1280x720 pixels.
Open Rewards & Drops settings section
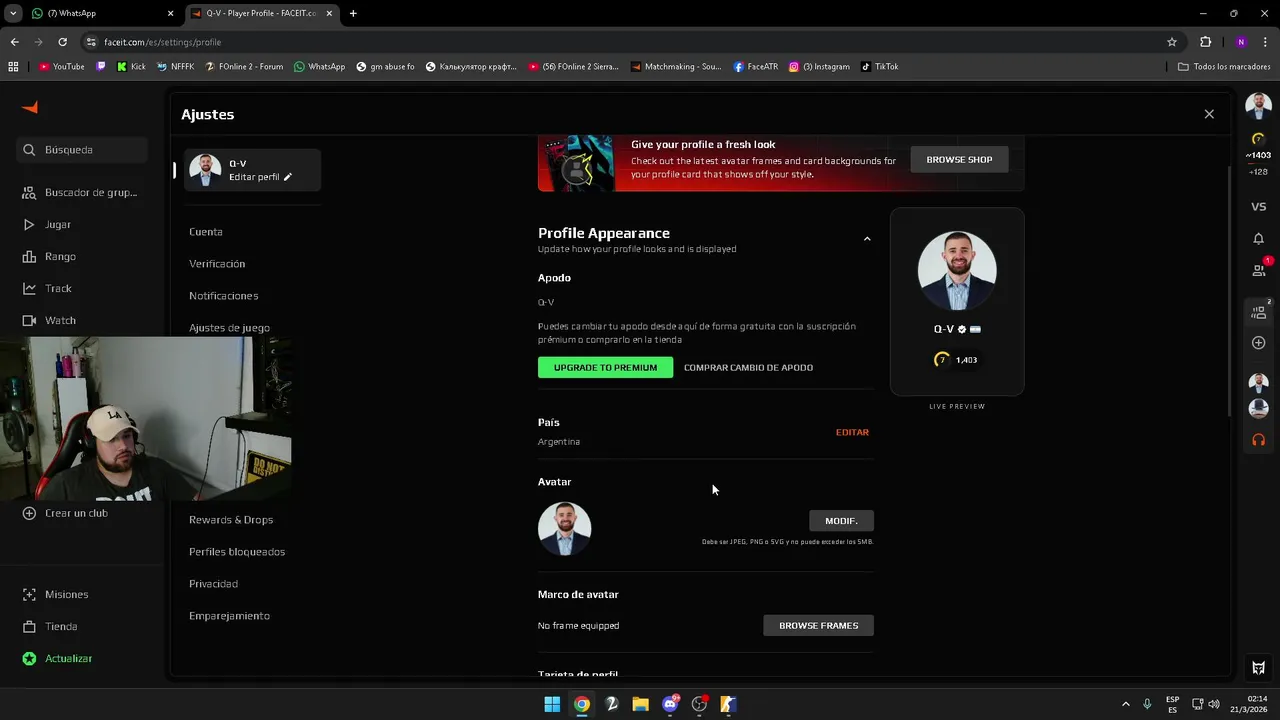coord(231,520)
